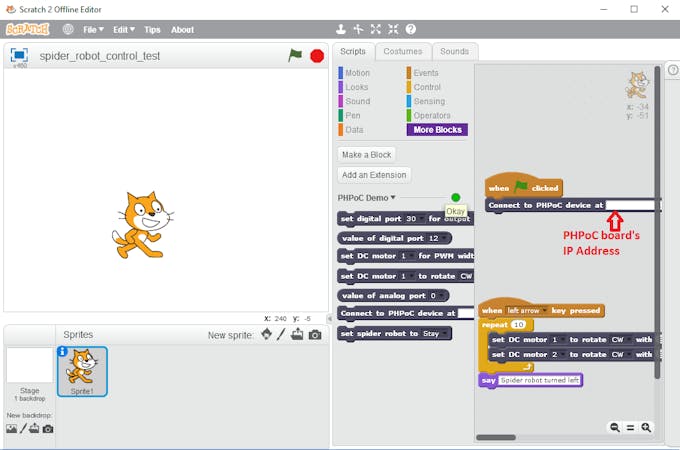680x450 pixels.
Task: Click the Add an Extension button
Action: (x=374, y=175)
